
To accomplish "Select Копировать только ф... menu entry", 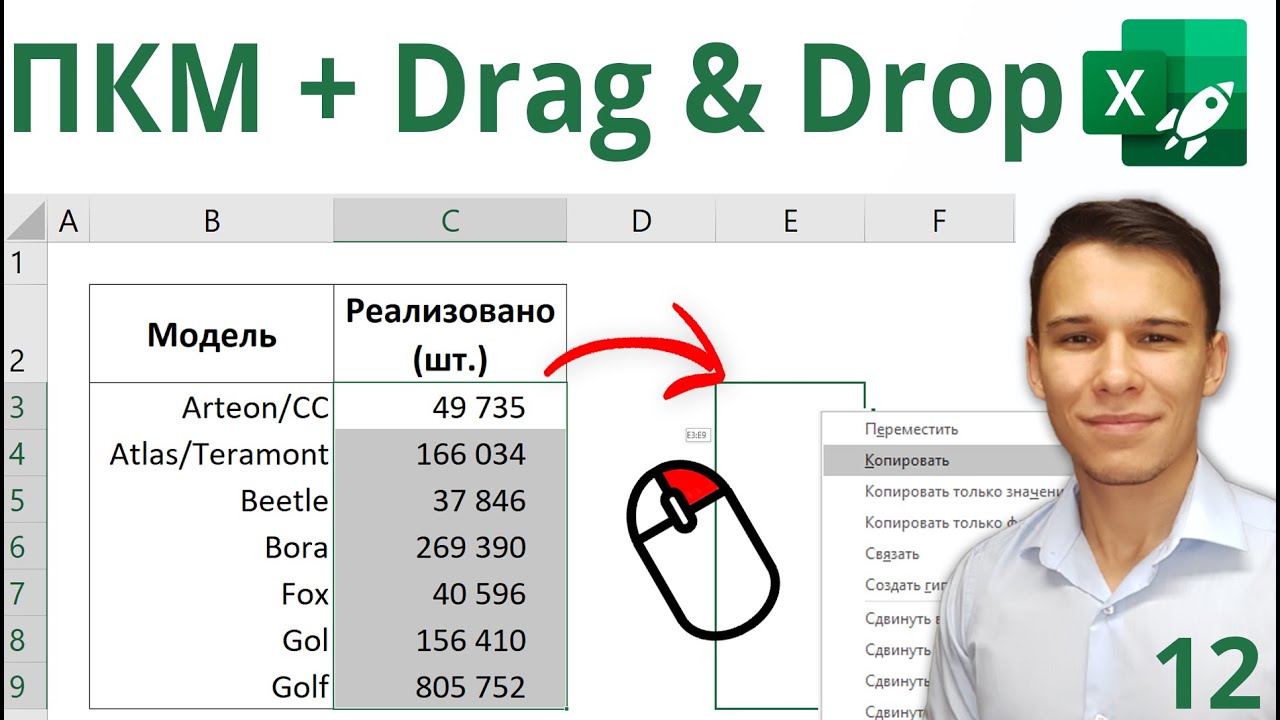I will [942, 522].
